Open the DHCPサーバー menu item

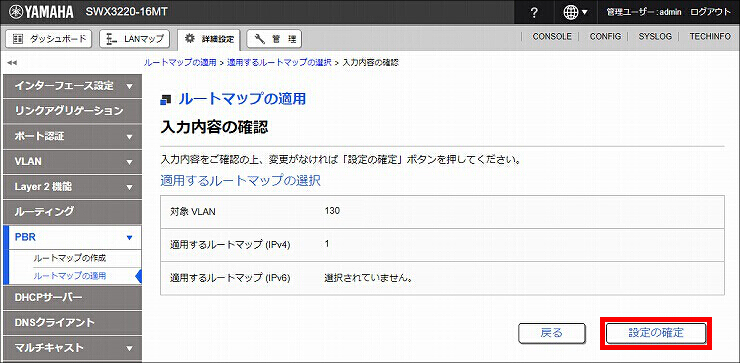(x=72, y=297)
